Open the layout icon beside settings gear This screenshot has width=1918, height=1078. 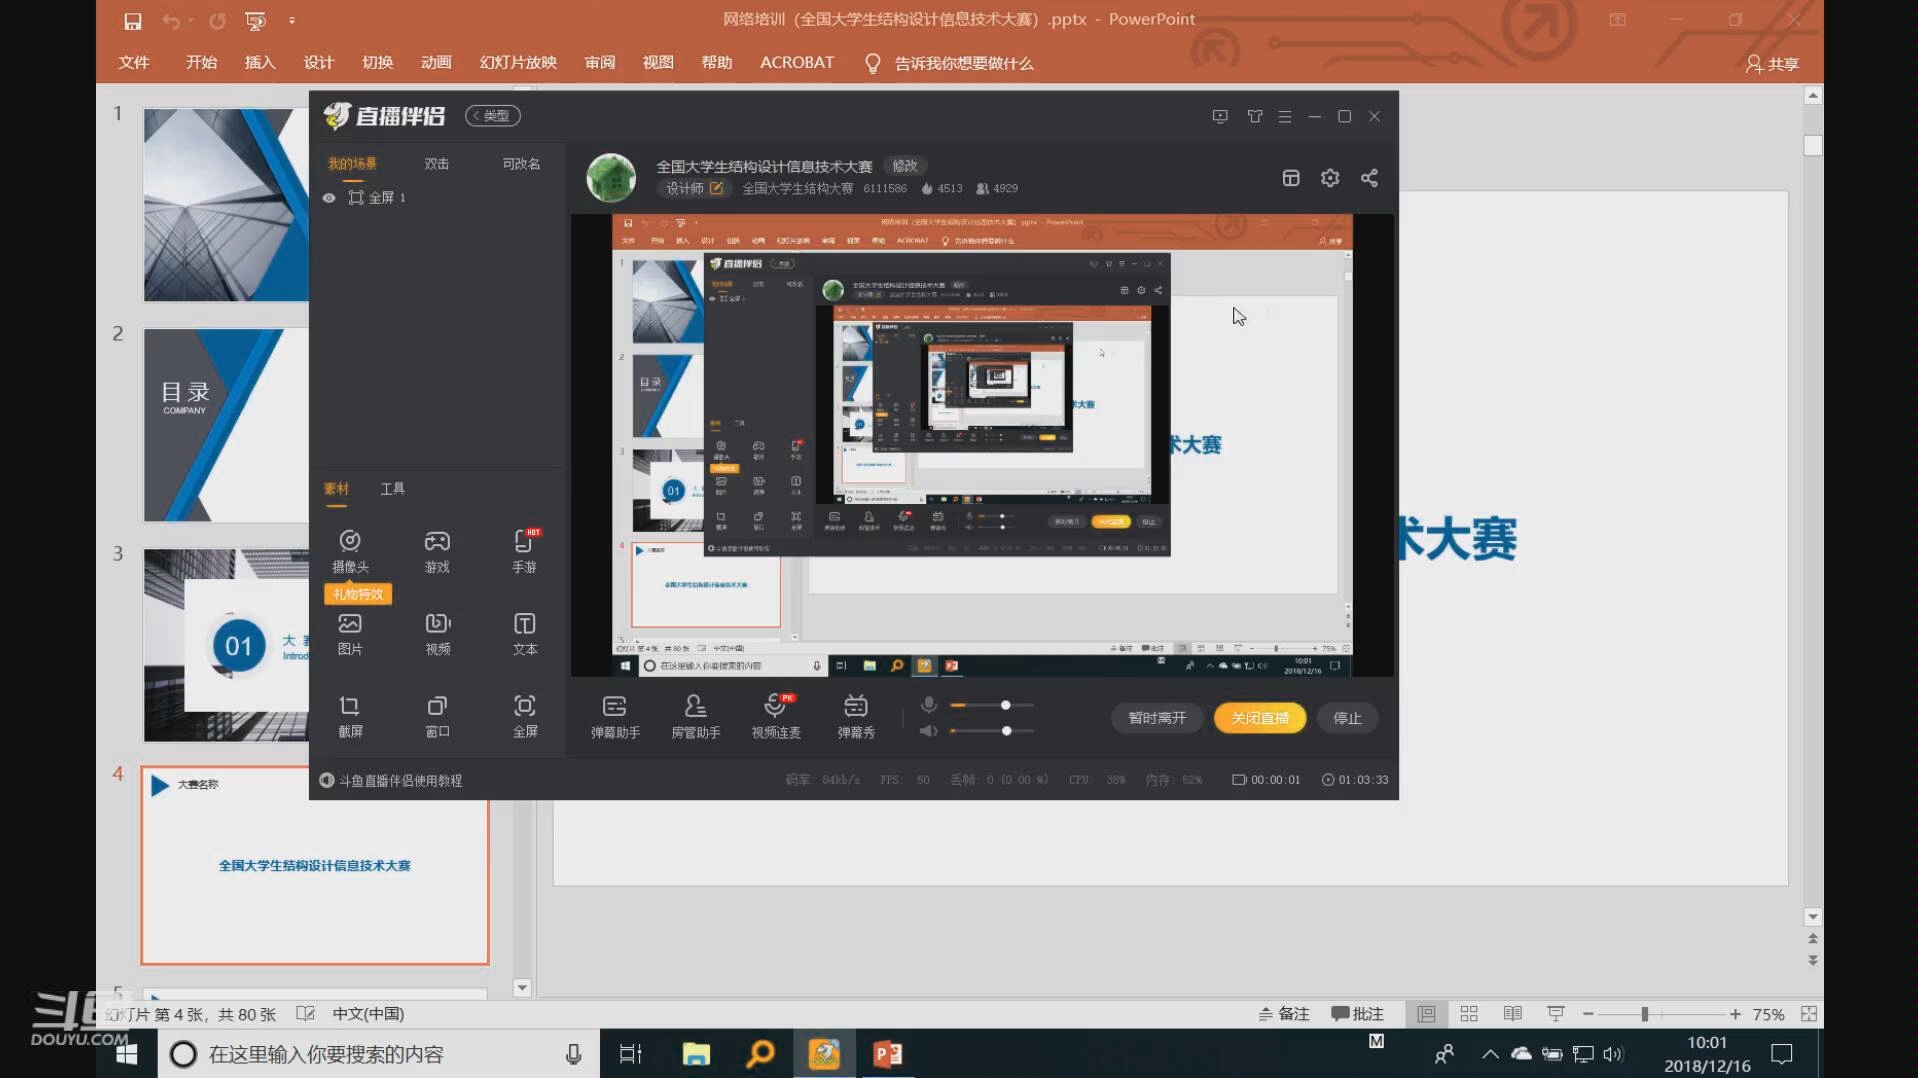click(x=1291, y=178)
